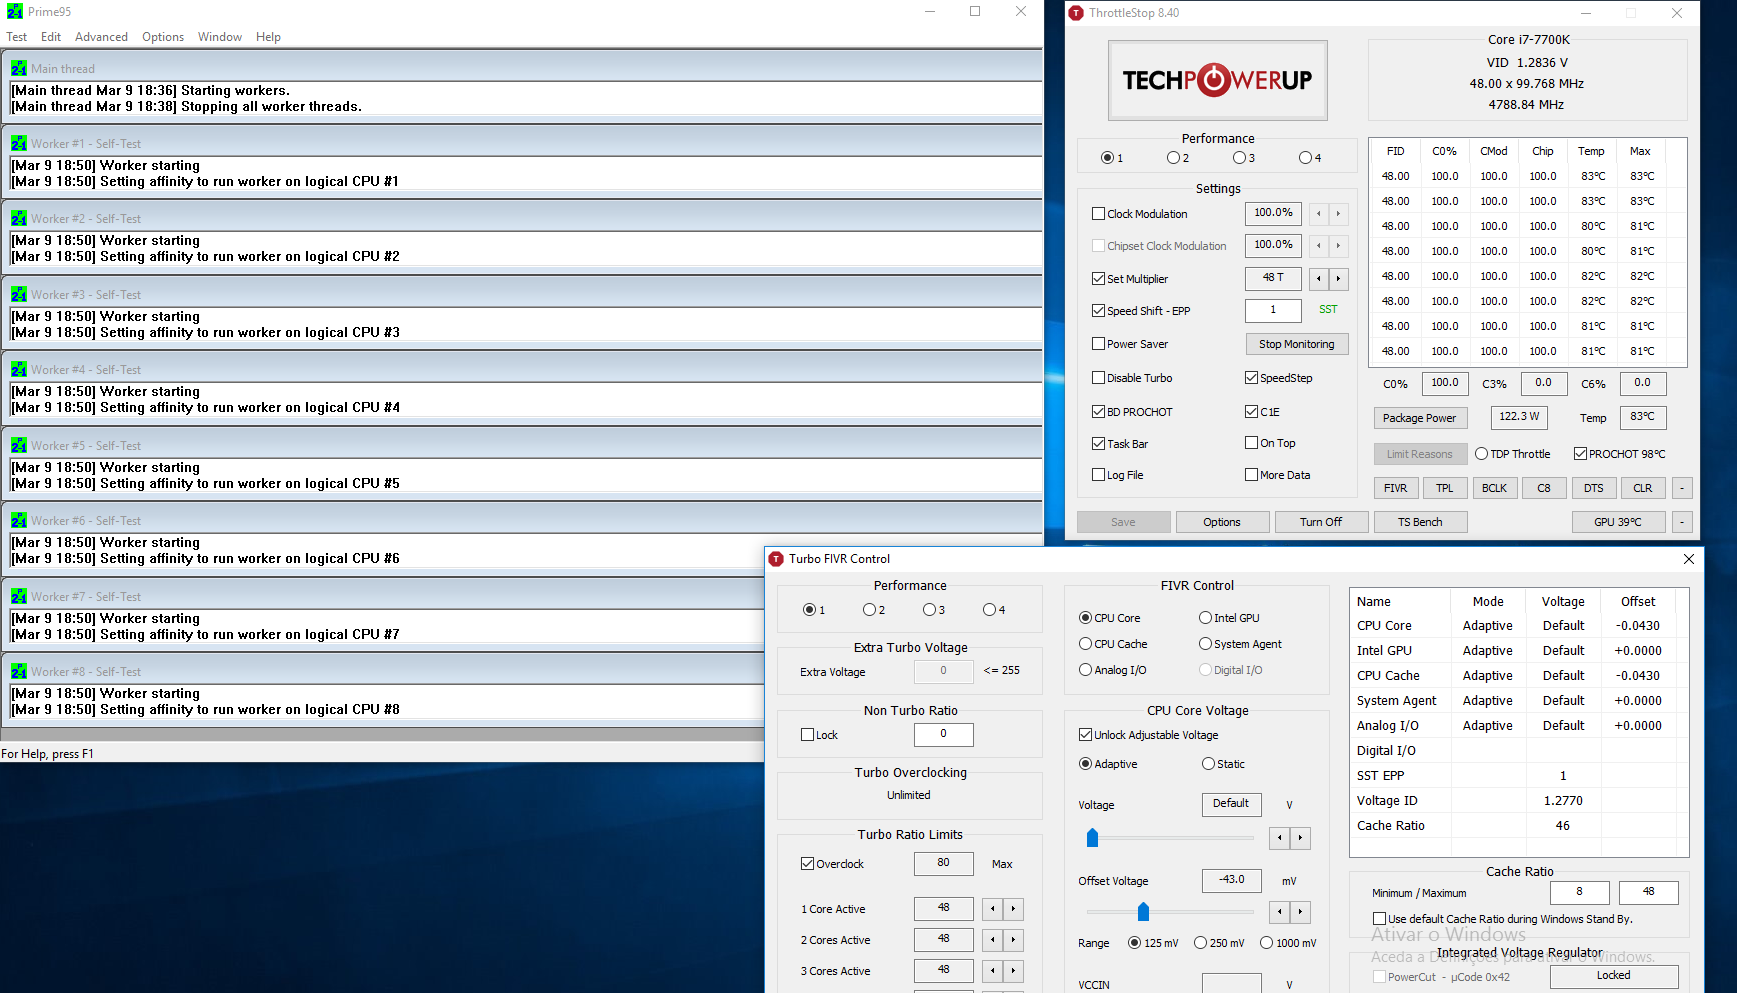
Task: Click the CLR button in ThrottleStop
Action: (1643, 488)
